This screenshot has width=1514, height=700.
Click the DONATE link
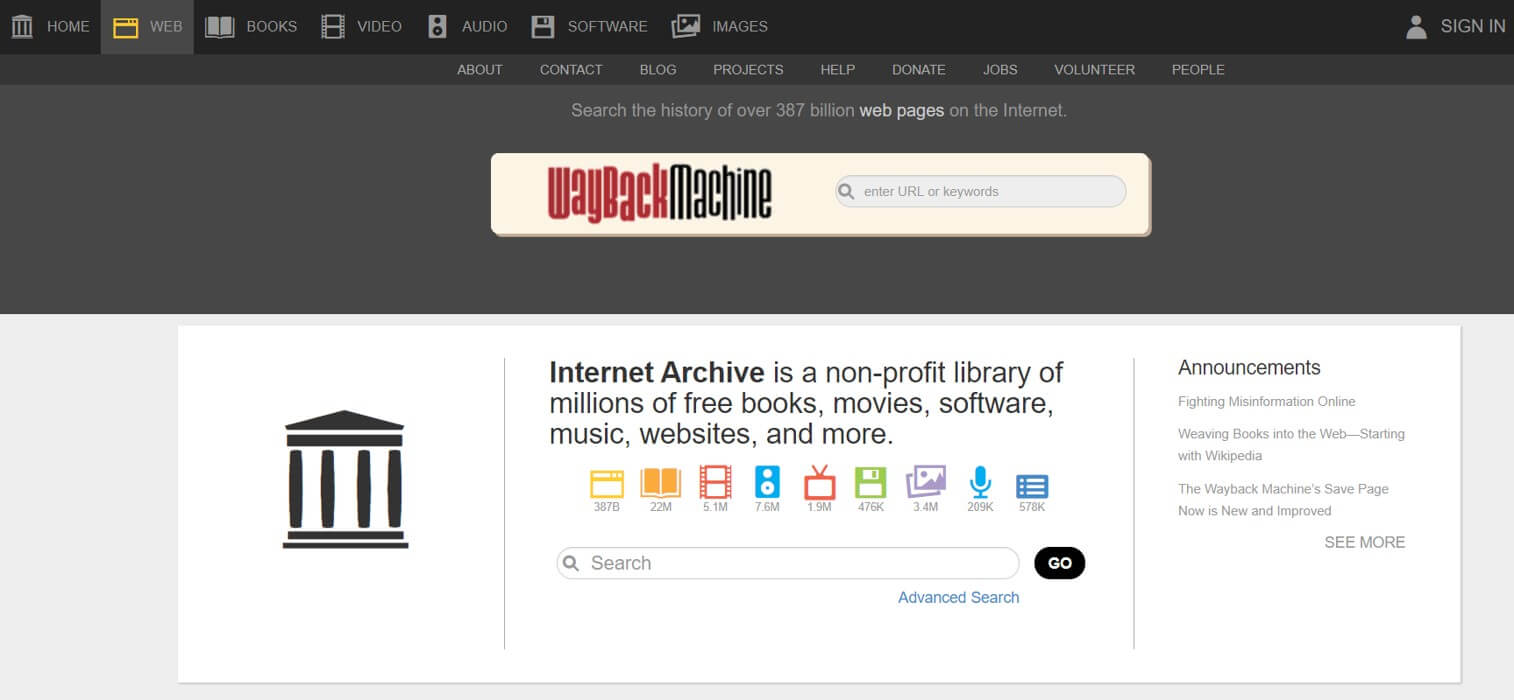point(919,70)
